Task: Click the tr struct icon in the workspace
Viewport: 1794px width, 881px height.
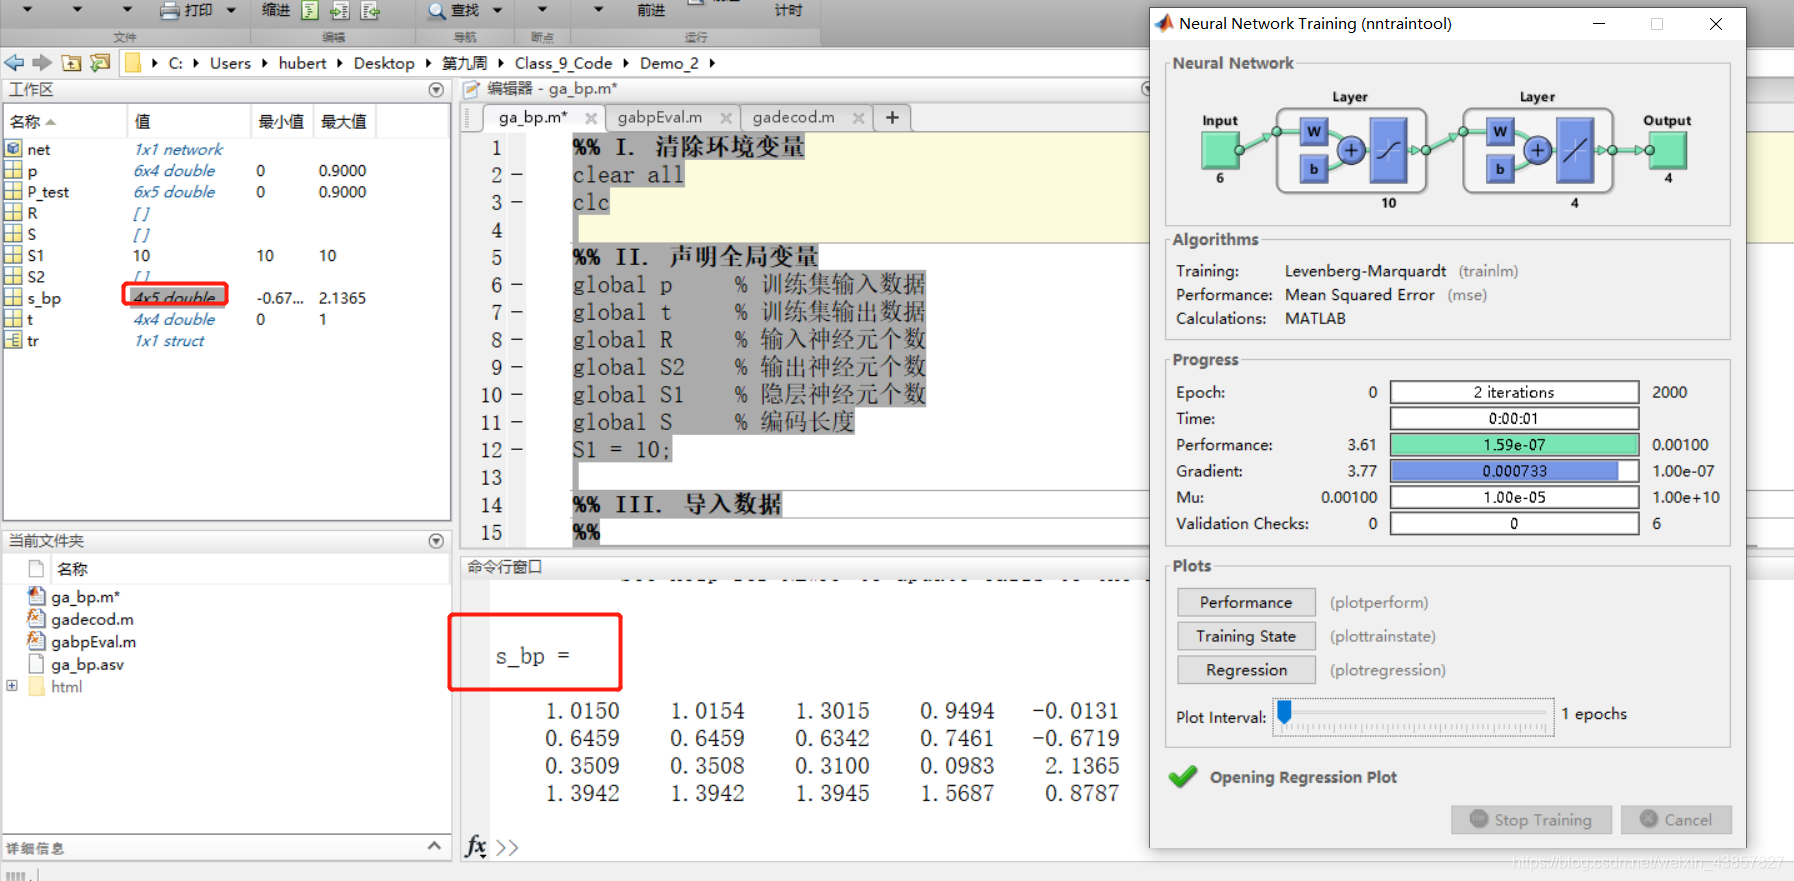Action: point(13,341)
